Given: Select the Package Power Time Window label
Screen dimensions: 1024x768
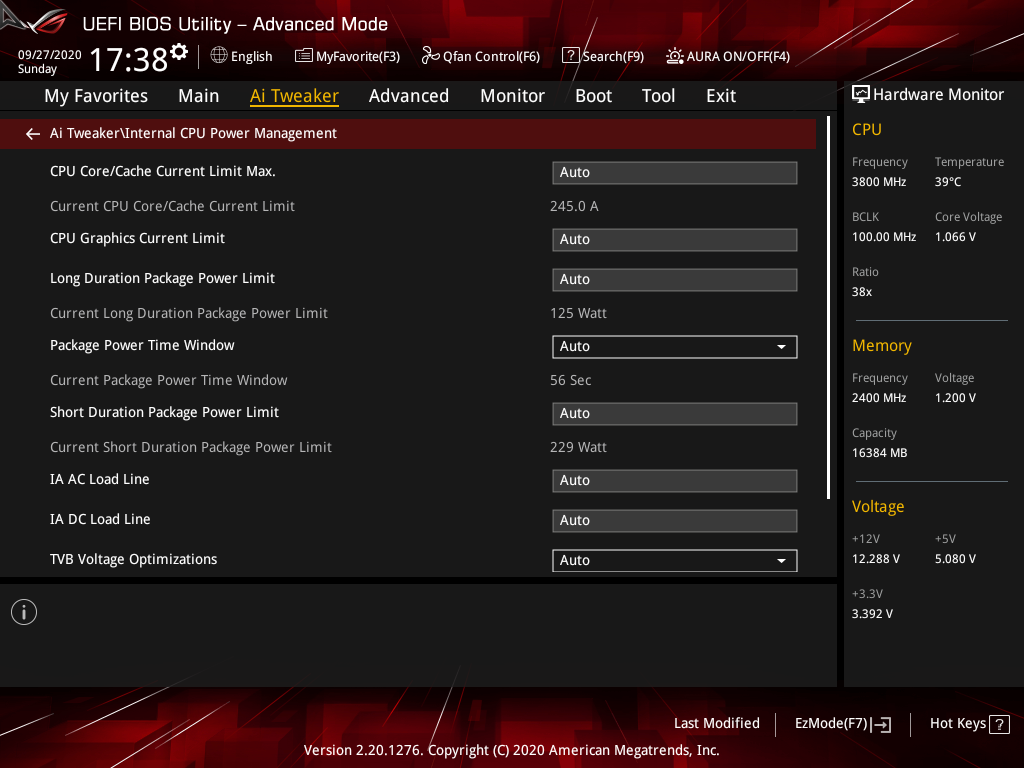Looking at the screenshot, I should click(x=142, y=345).
